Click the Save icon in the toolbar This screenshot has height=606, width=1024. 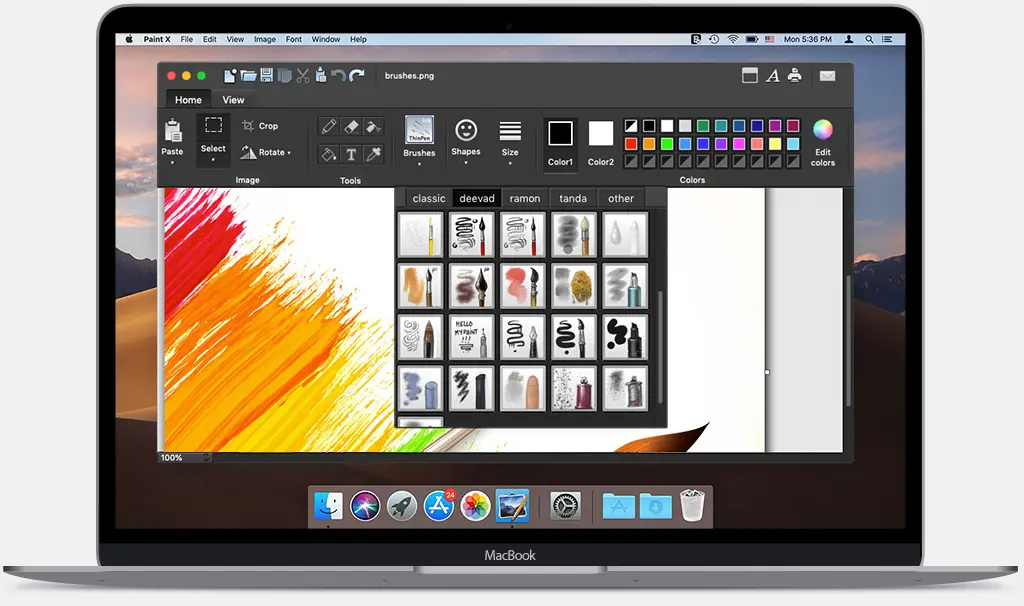point(266,75)
